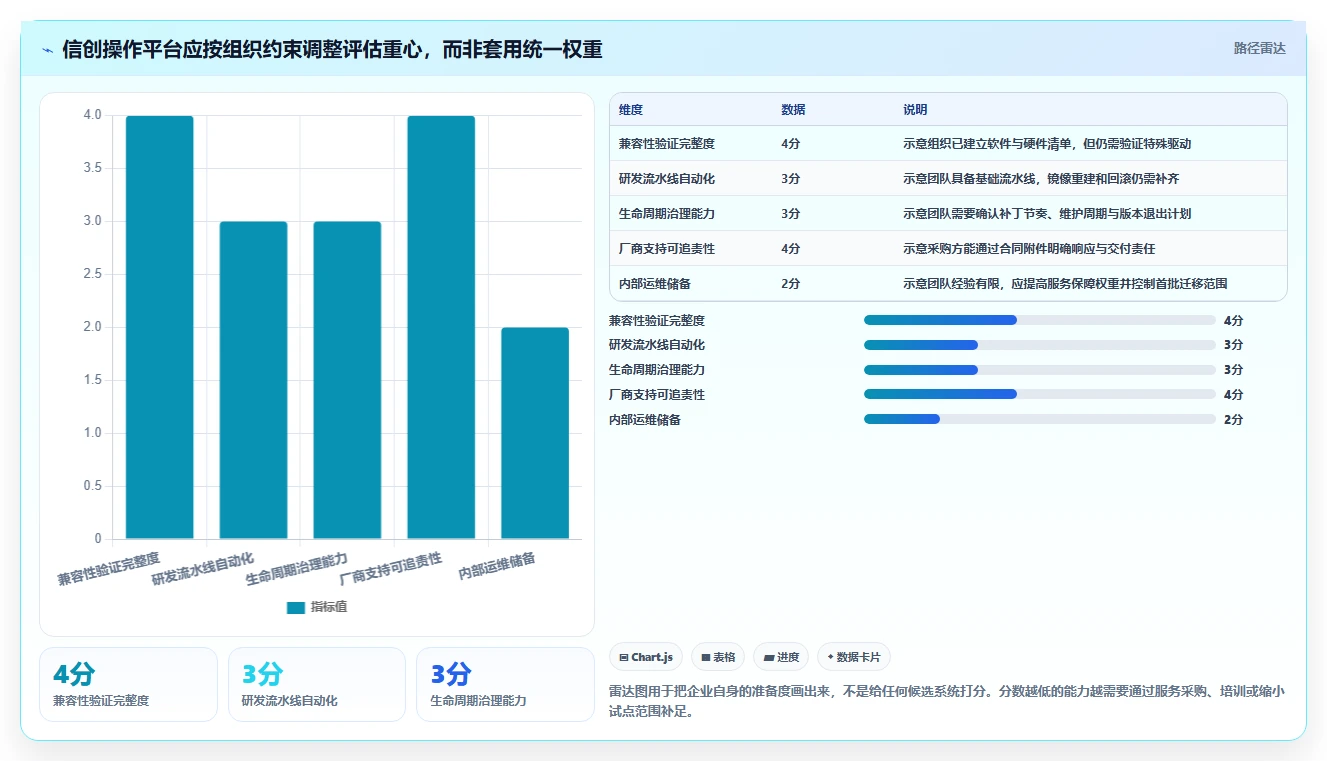
Task: Click the 兼容性验证完整度 progress bar
Action: tap(1040, 320)
